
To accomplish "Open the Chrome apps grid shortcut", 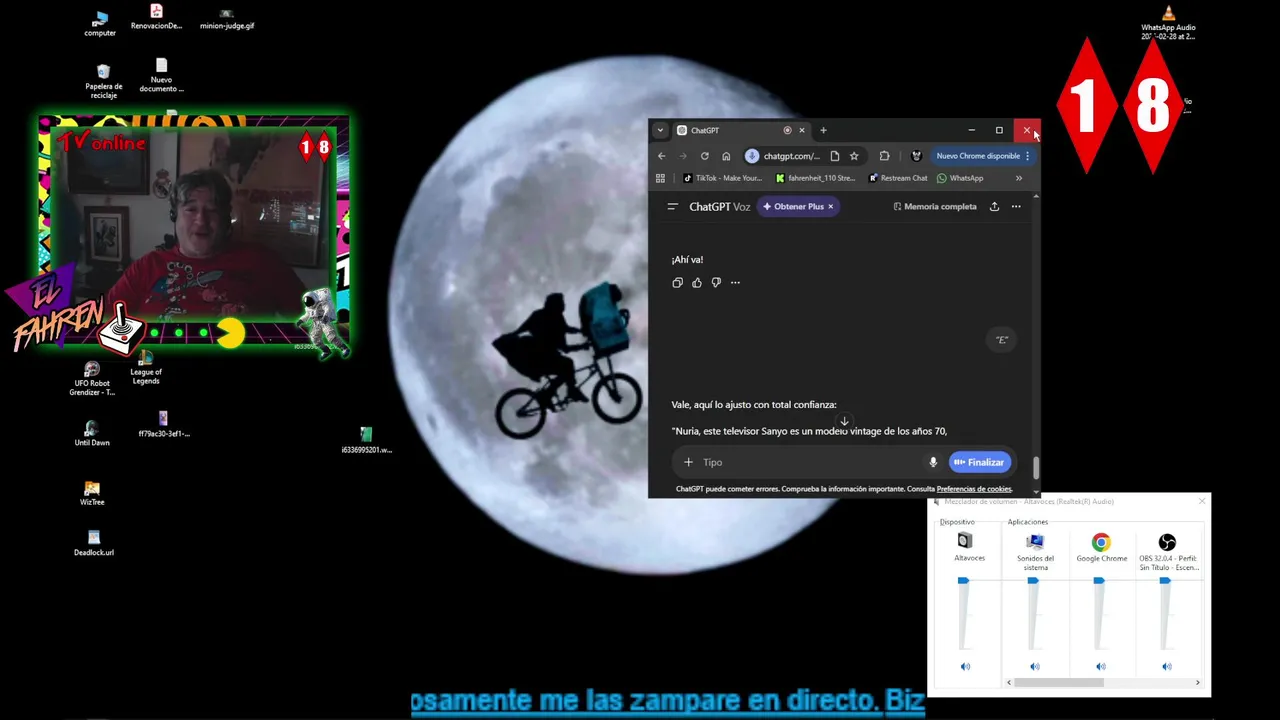I will pyautogui.click(x=660, y=178).
